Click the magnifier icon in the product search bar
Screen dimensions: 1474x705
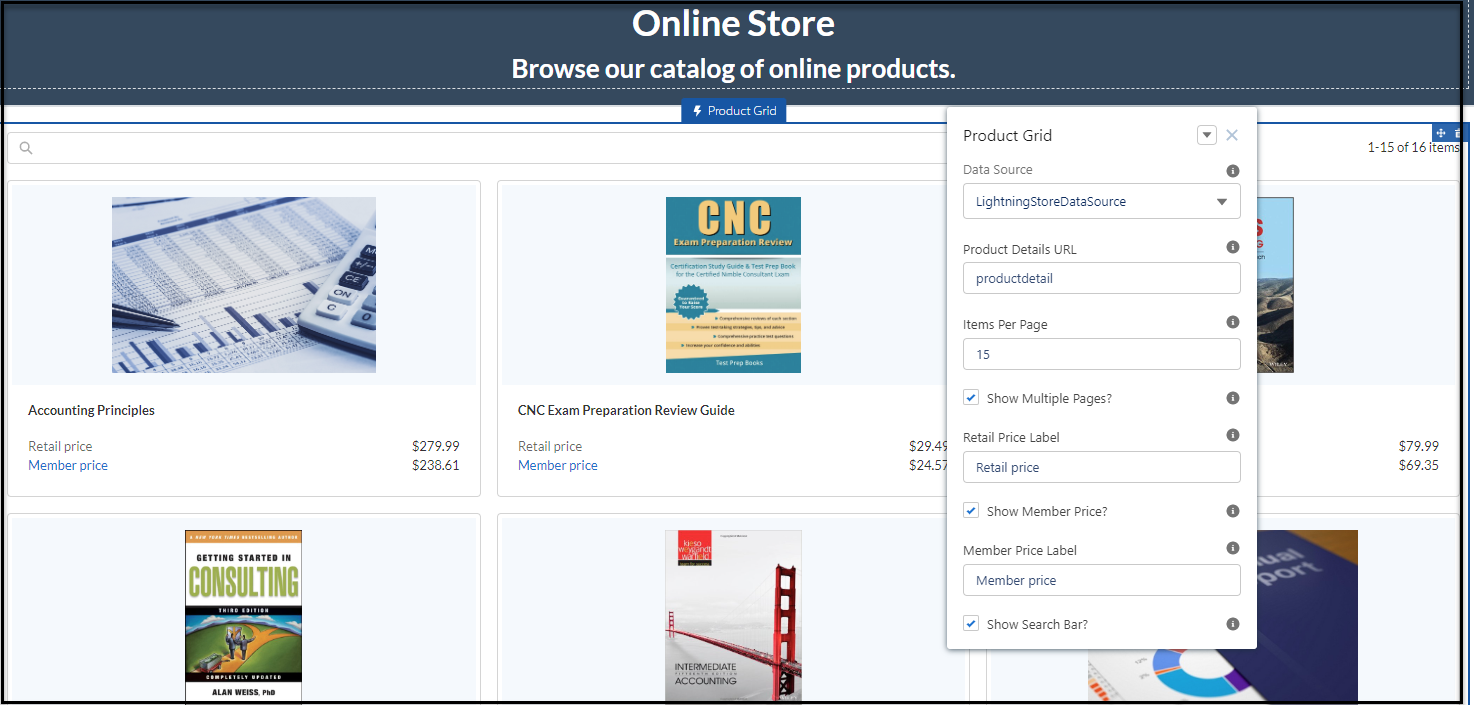pos(26,148)
